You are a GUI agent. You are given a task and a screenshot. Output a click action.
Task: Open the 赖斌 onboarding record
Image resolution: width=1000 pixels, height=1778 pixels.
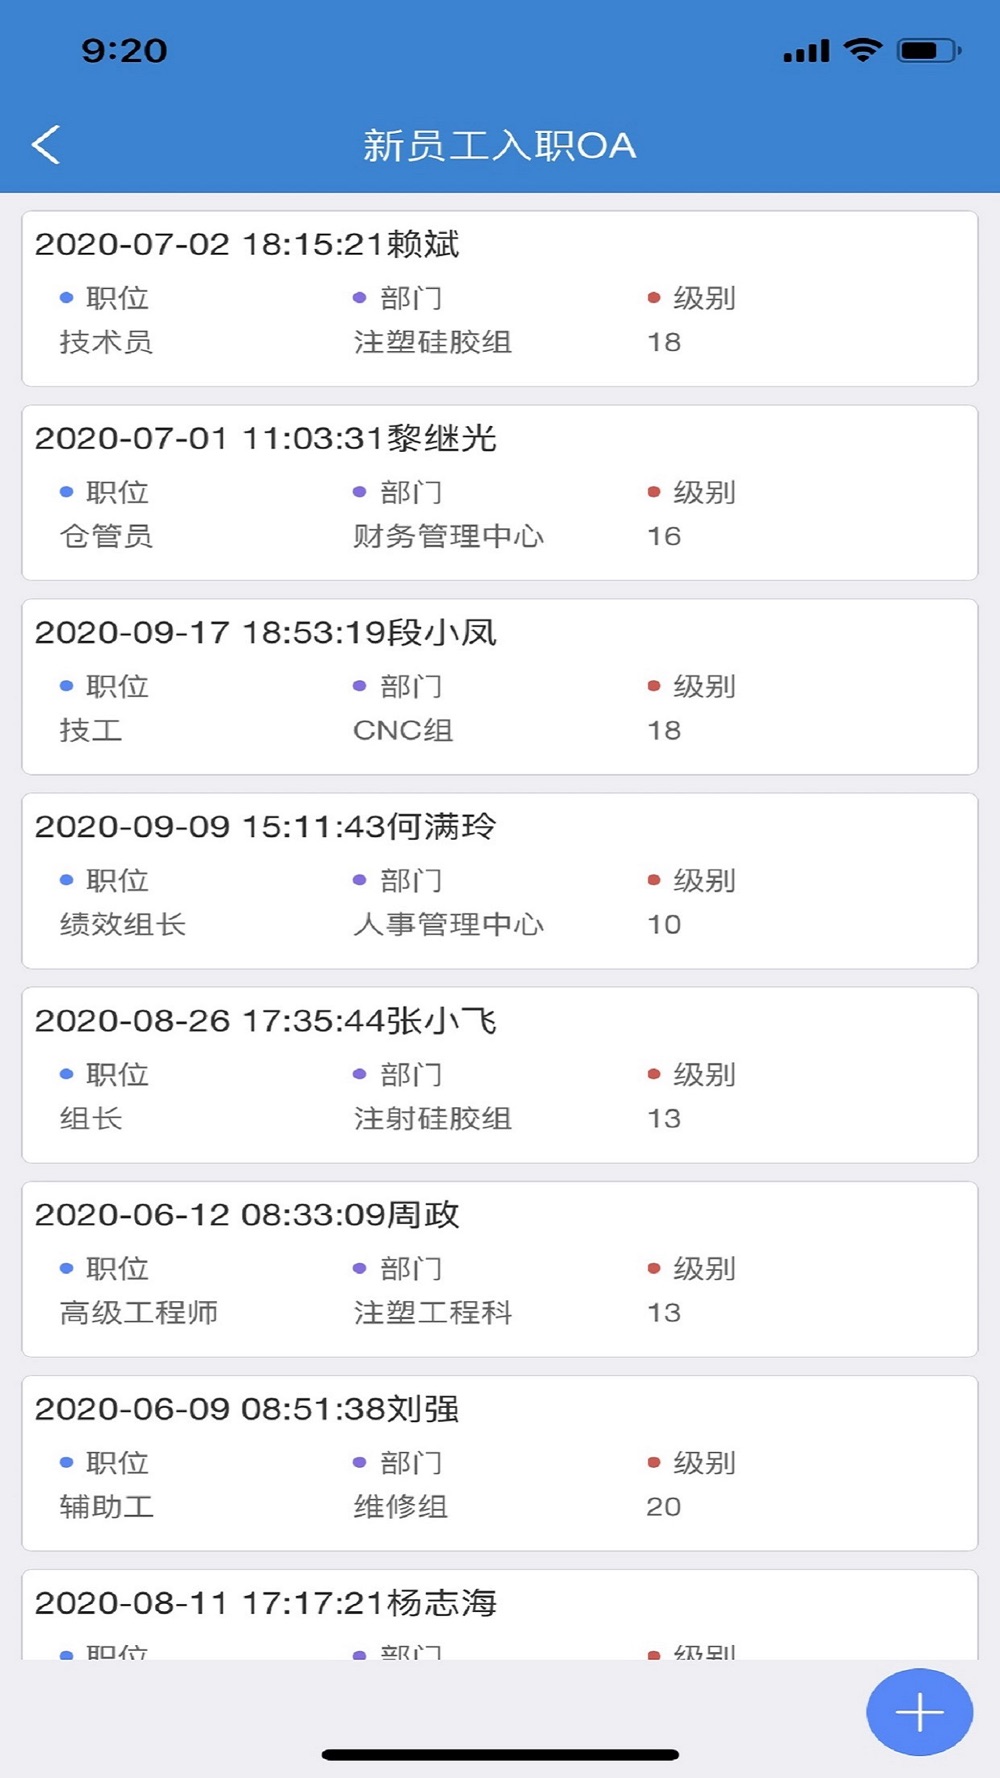(500, 298)
